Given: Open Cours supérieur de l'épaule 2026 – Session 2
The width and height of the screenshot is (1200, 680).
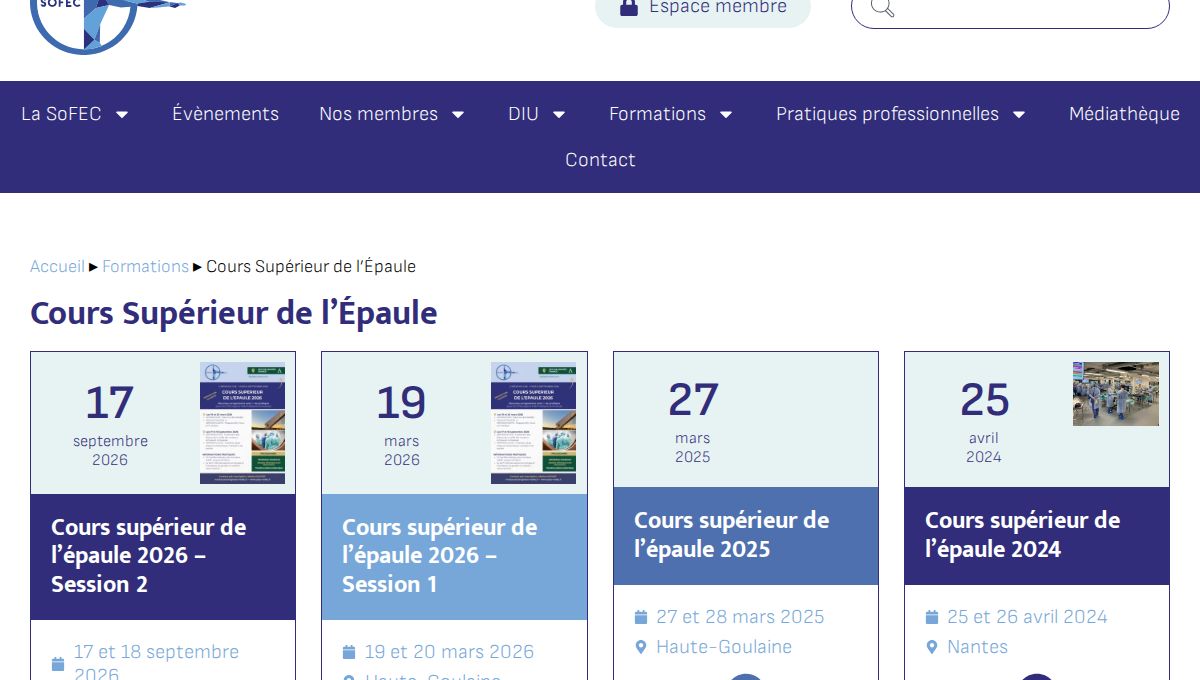Looking at the screenshot, I should coord(148,555).
